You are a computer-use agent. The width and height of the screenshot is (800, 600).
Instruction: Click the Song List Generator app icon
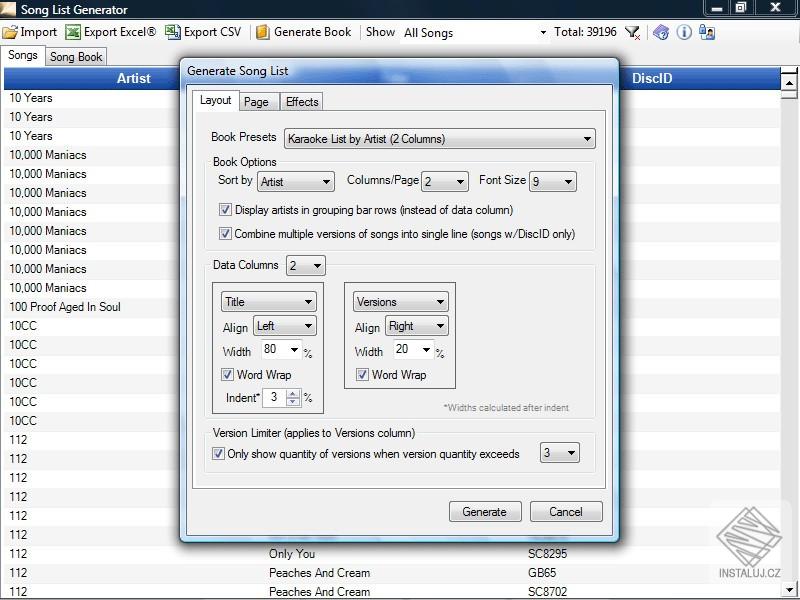tap(8, 8)
